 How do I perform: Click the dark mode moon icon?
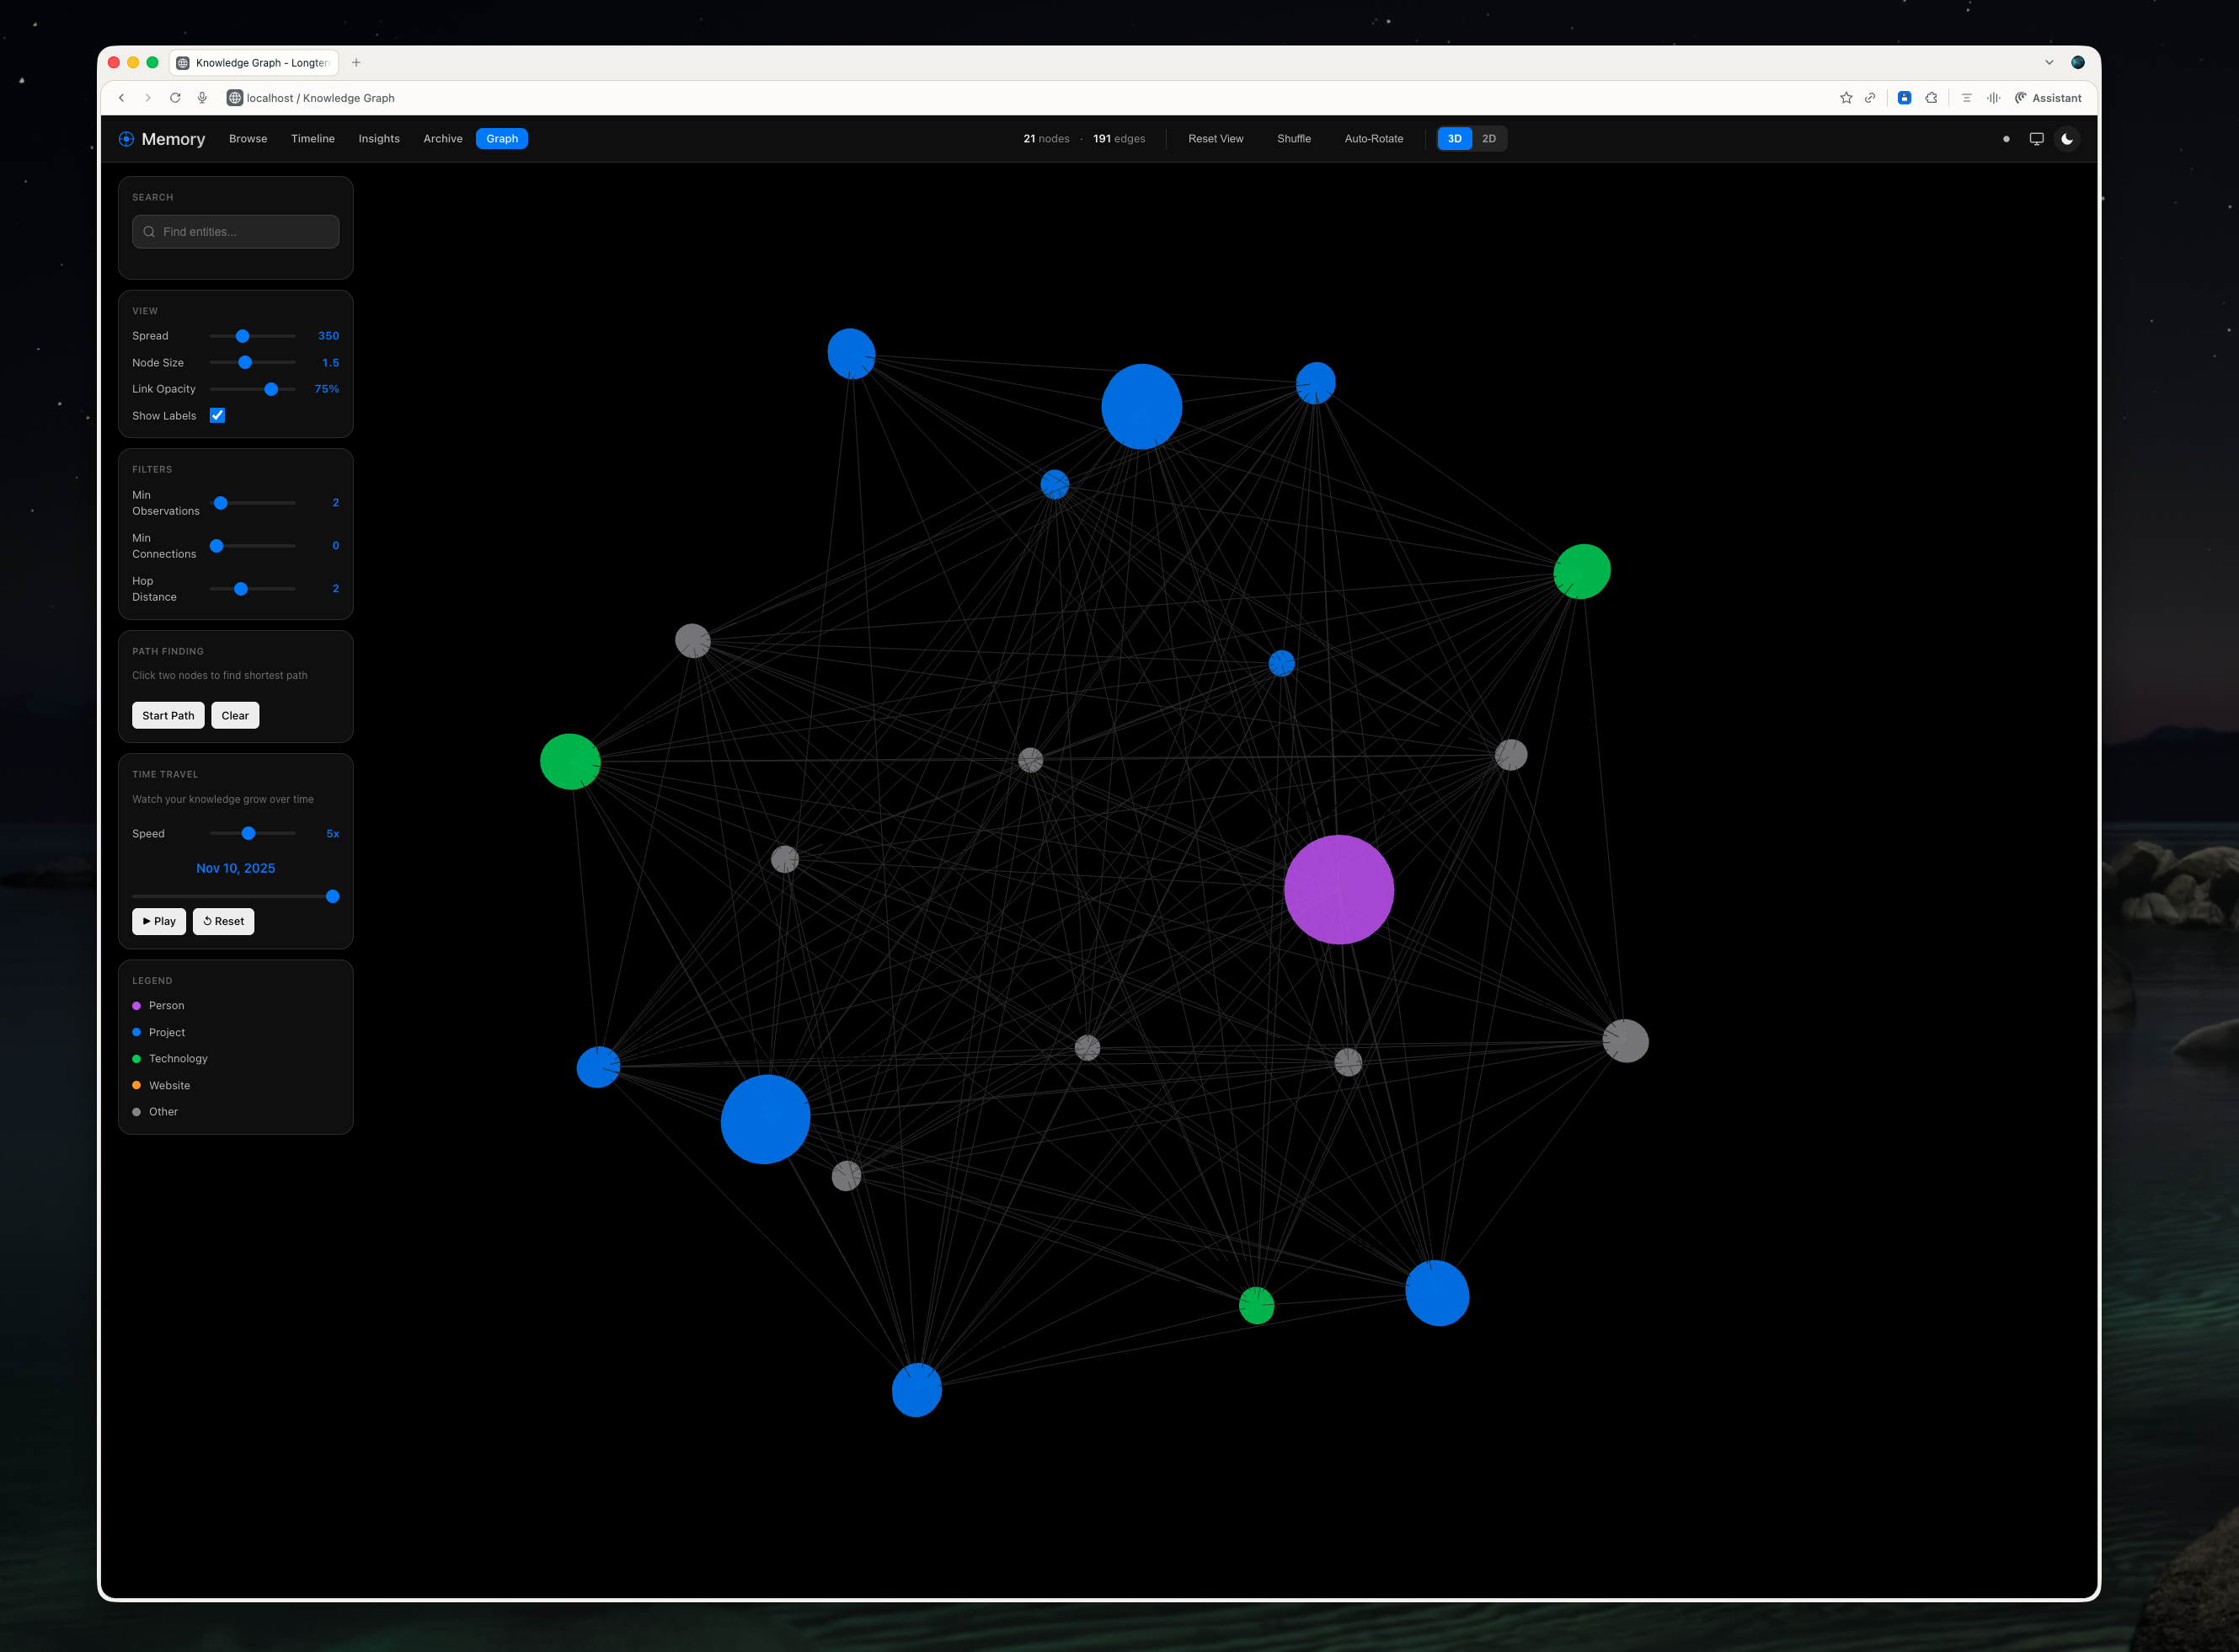click(x=2067, y=139)
